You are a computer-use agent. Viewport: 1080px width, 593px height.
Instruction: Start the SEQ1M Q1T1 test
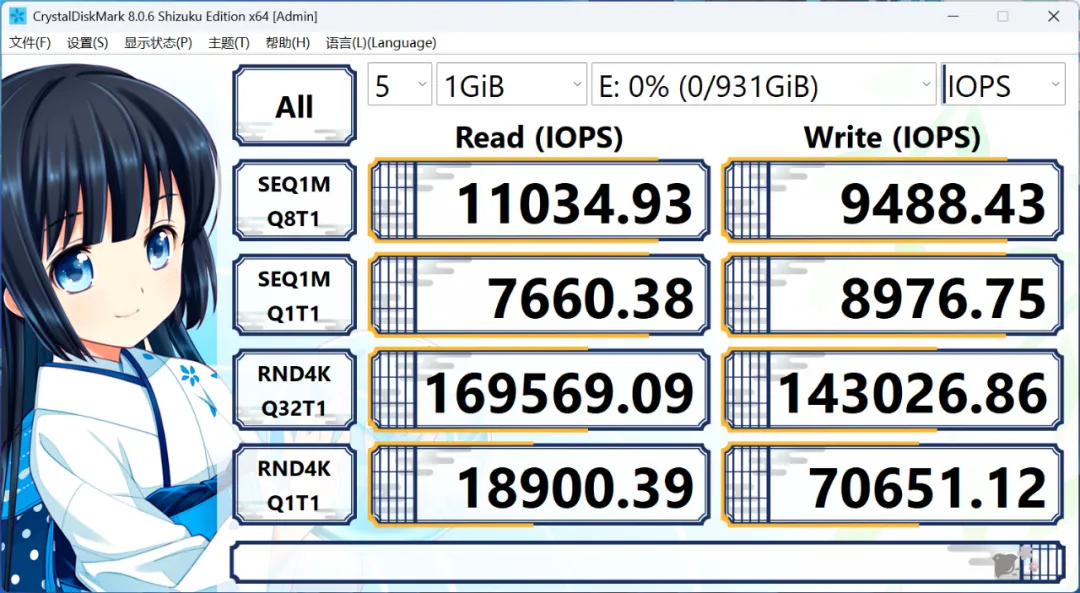click(x=294, y=295)
